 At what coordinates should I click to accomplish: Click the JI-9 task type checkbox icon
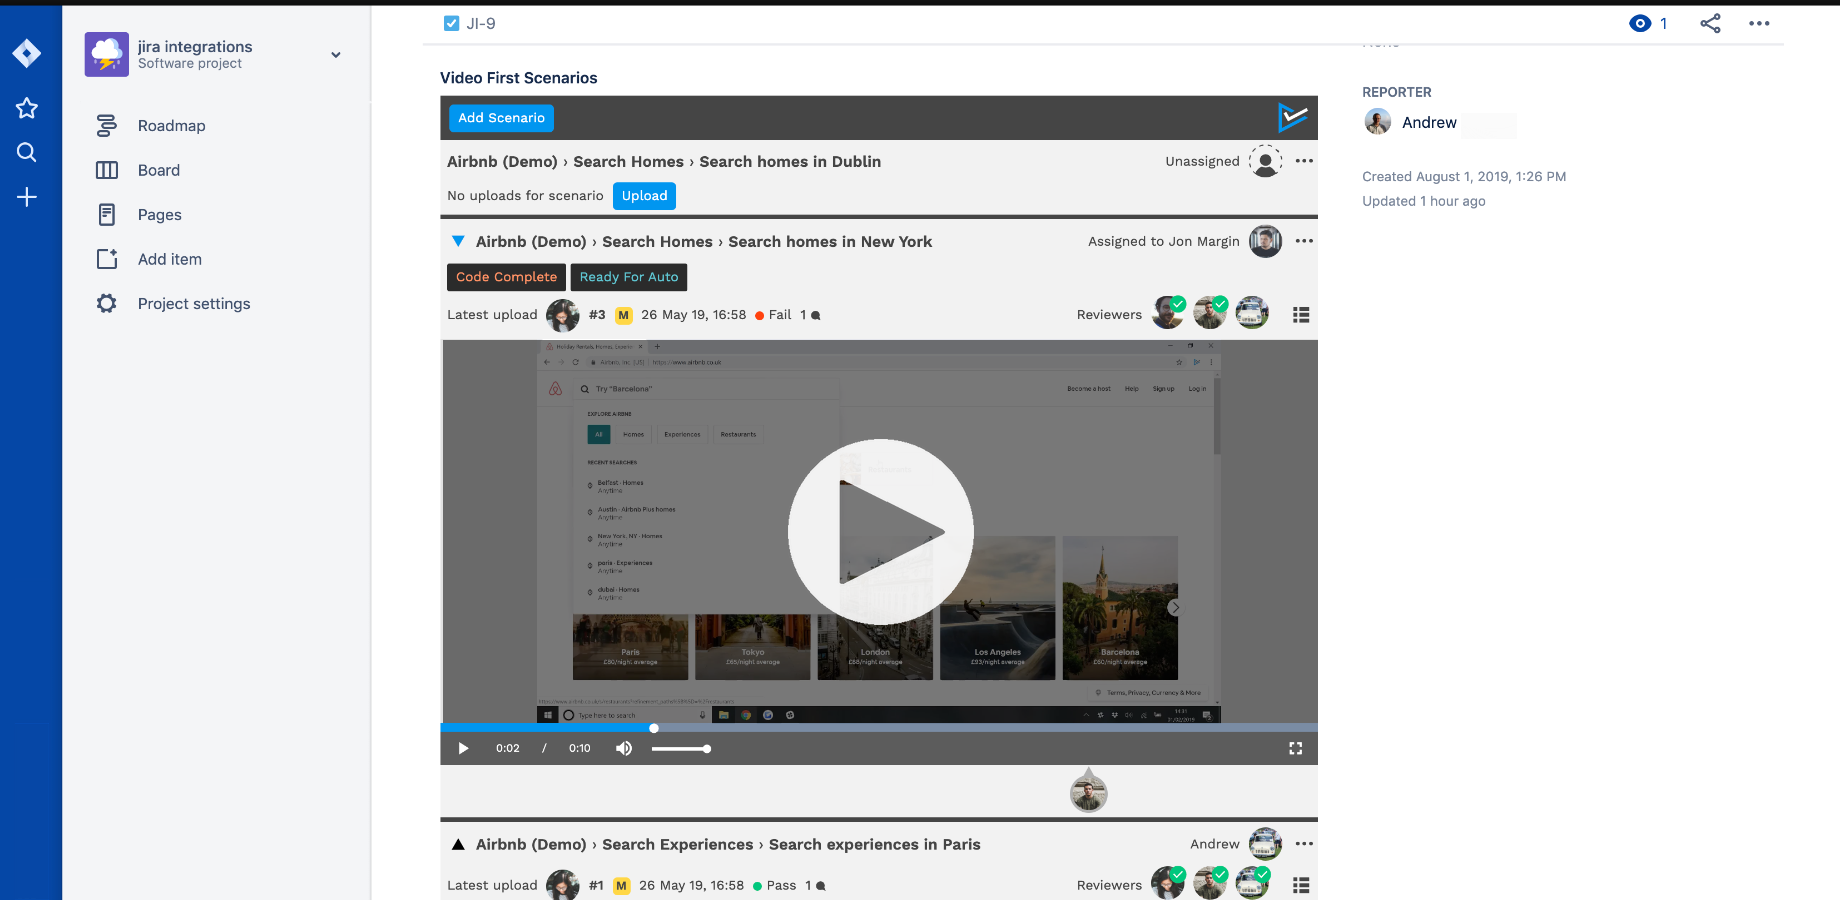click(x=451, y=23)
